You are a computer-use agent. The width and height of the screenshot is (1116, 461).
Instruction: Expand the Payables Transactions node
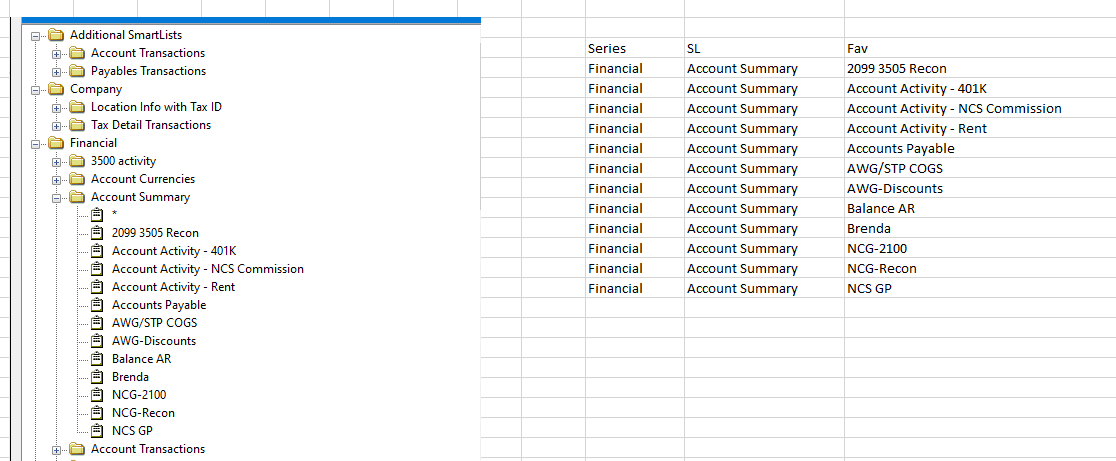coord(56,71)
